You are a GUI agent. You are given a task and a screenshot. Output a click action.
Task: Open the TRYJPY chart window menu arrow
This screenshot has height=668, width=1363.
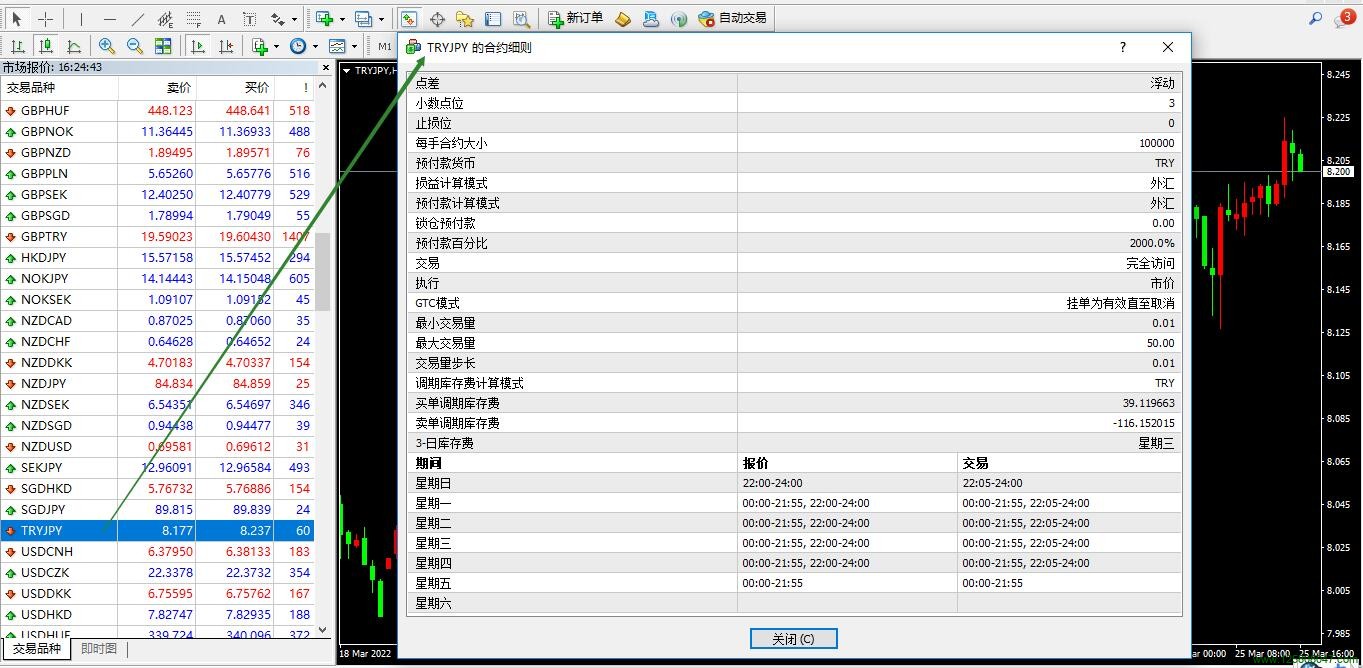point(347,71)
